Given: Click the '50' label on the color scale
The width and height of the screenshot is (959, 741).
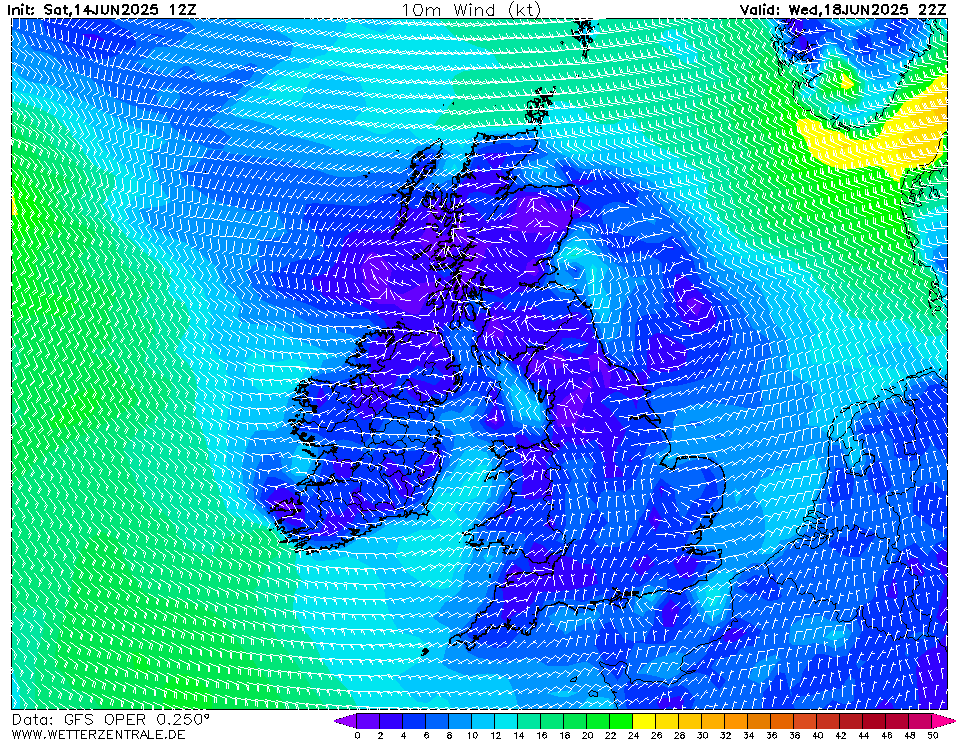Looking at the screenshot, I should [x=933, y=735].
